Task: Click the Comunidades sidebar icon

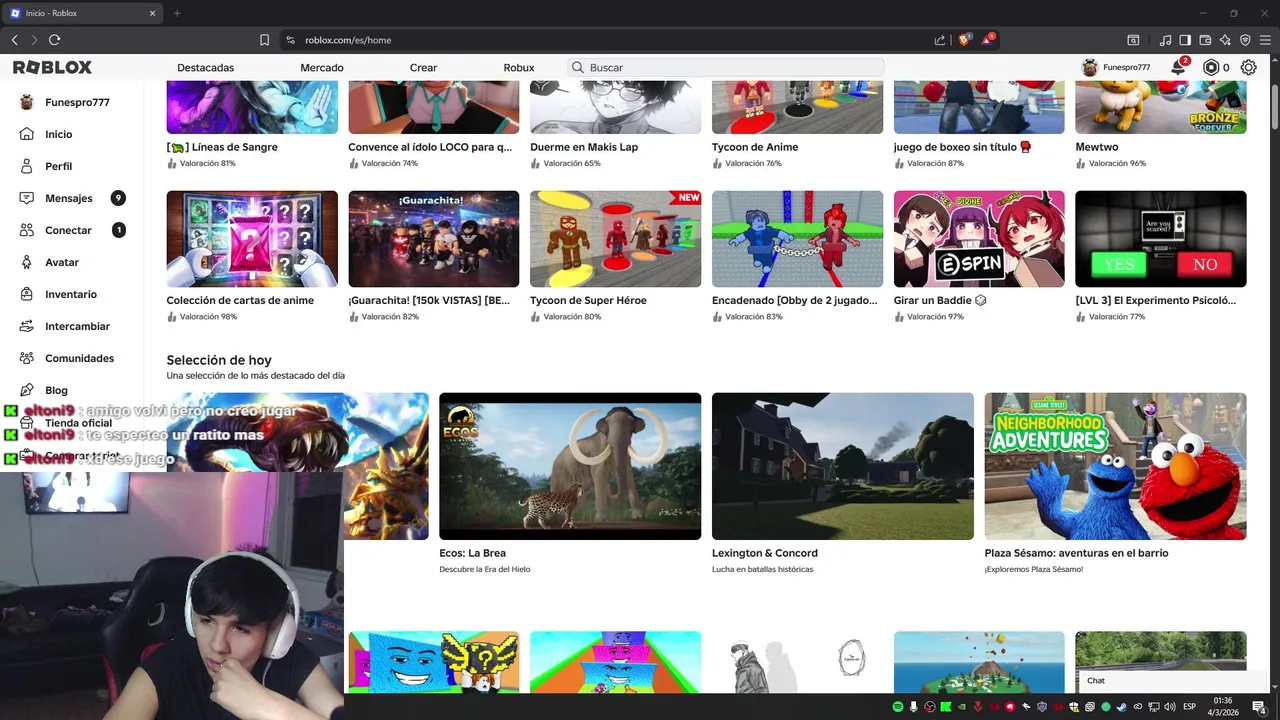Action: [26, 358]
